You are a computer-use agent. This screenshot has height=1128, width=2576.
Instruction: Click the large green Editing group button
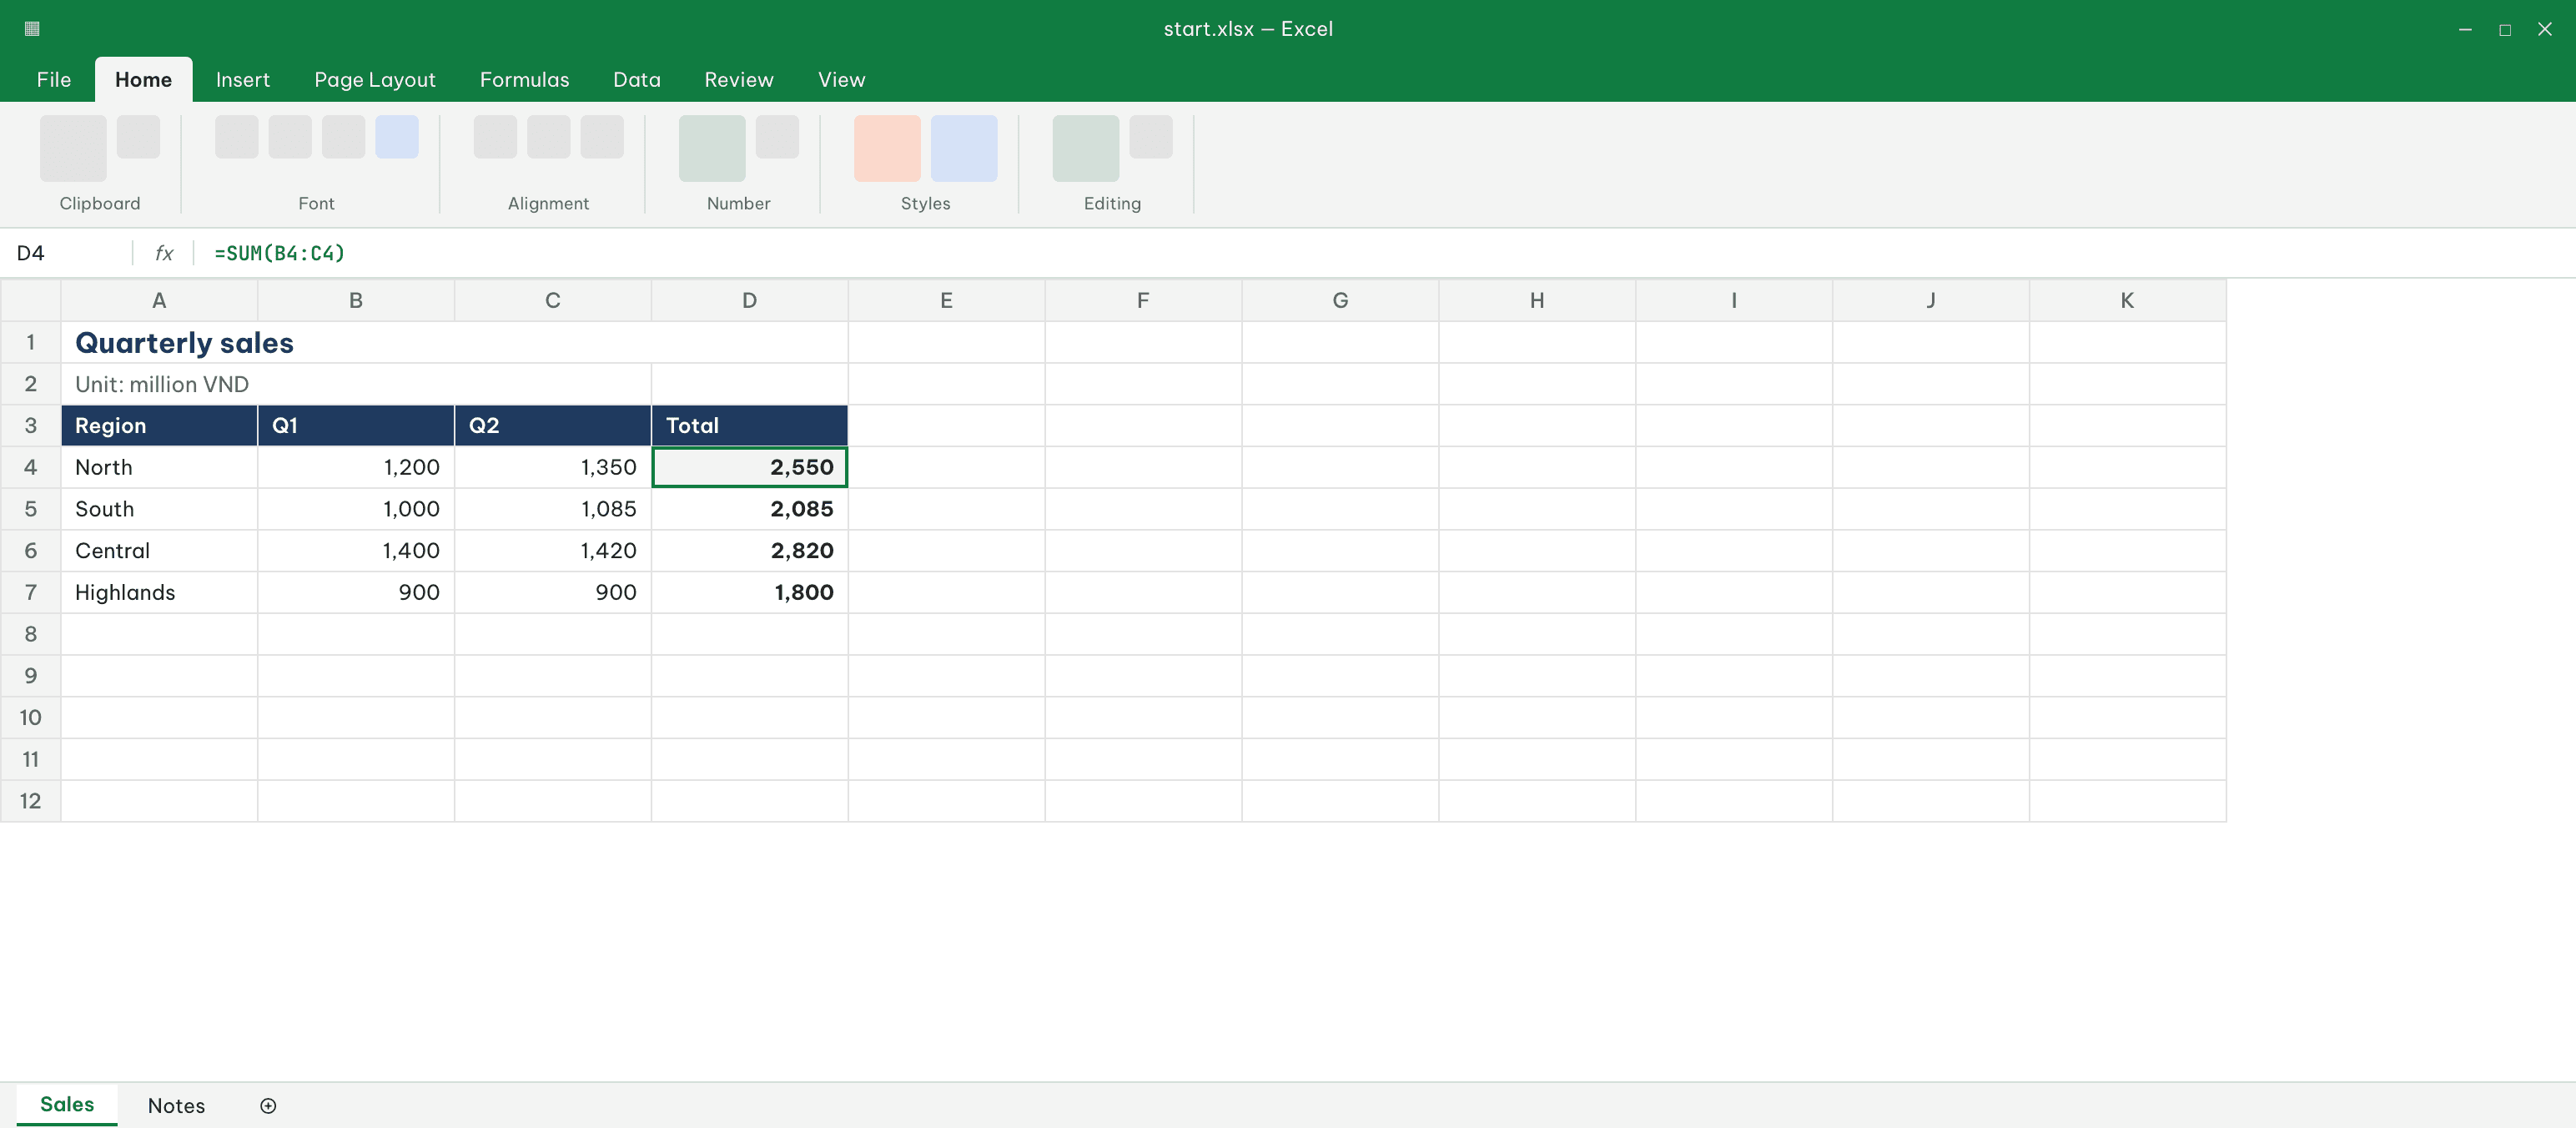pyautogui.click(x=1086, y=148)
